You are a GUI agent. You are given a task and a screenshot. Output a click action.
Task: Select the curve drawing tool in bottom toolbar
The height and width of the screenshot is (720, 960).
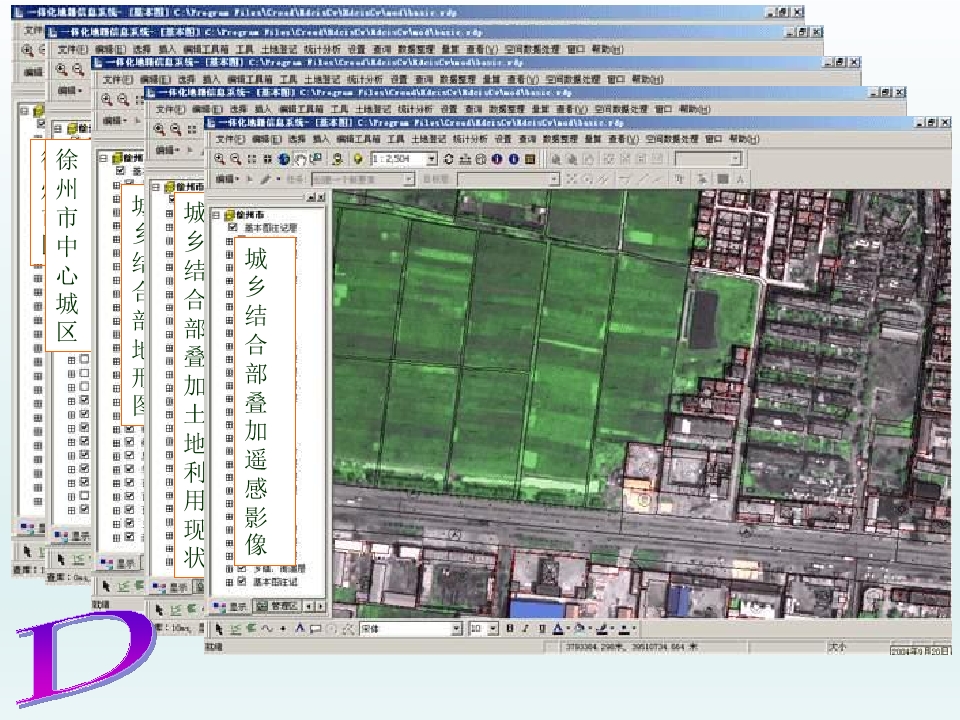coord(267,629)
